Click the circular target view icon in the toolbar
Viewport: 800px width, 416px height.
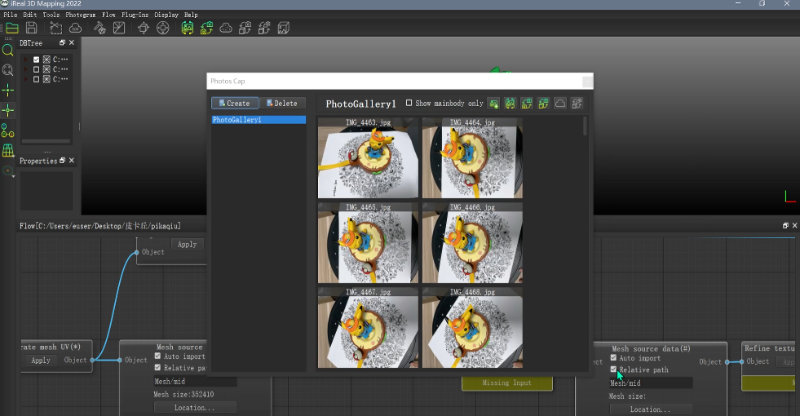click(x=163, y=28)
